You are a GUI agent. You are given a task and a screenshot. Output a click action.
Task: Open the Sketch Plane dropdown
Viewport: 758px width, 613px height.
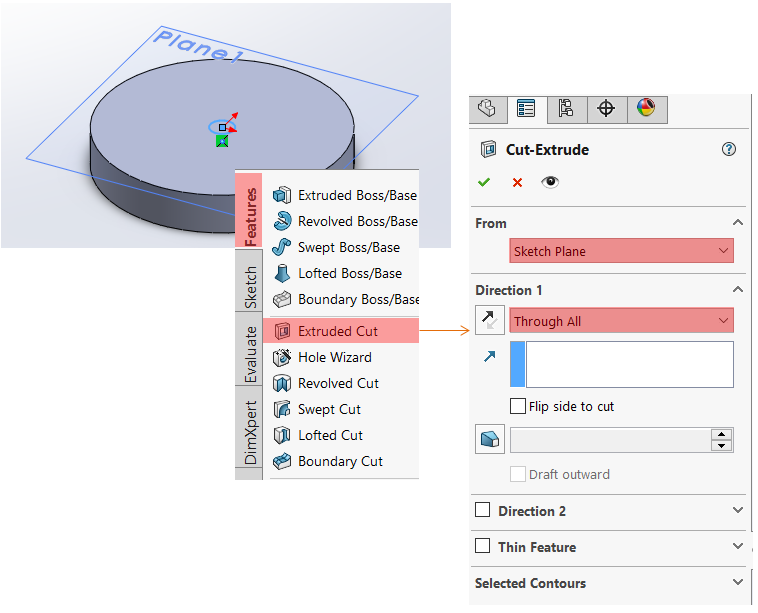pos(621,251)
